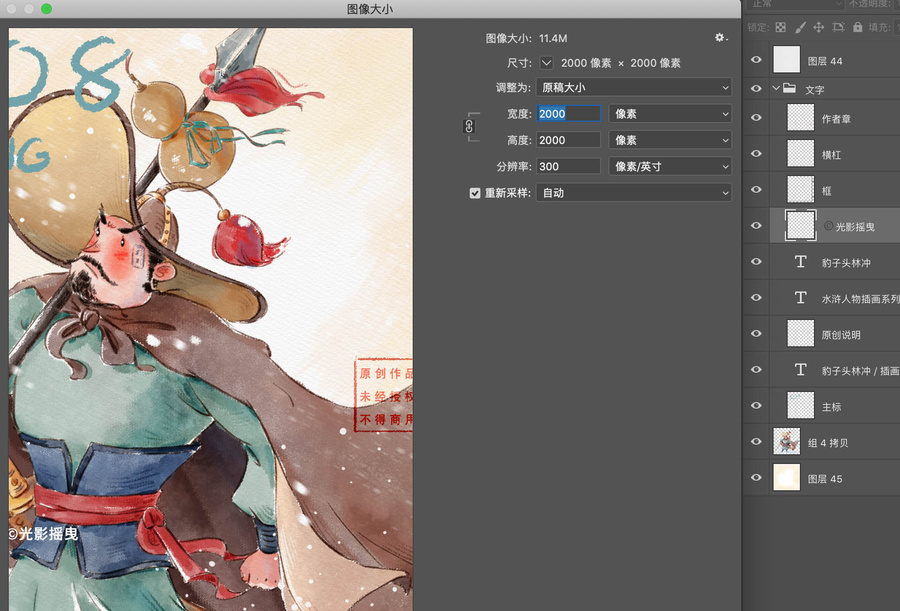Open the 重新采样 method dropdown
The width and height of the screenshot is (900, 611).
point(634,193)
